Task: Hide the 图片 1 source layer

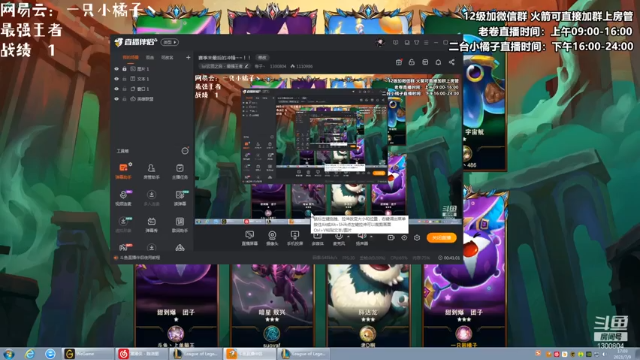Action: (x=117, y=69)
